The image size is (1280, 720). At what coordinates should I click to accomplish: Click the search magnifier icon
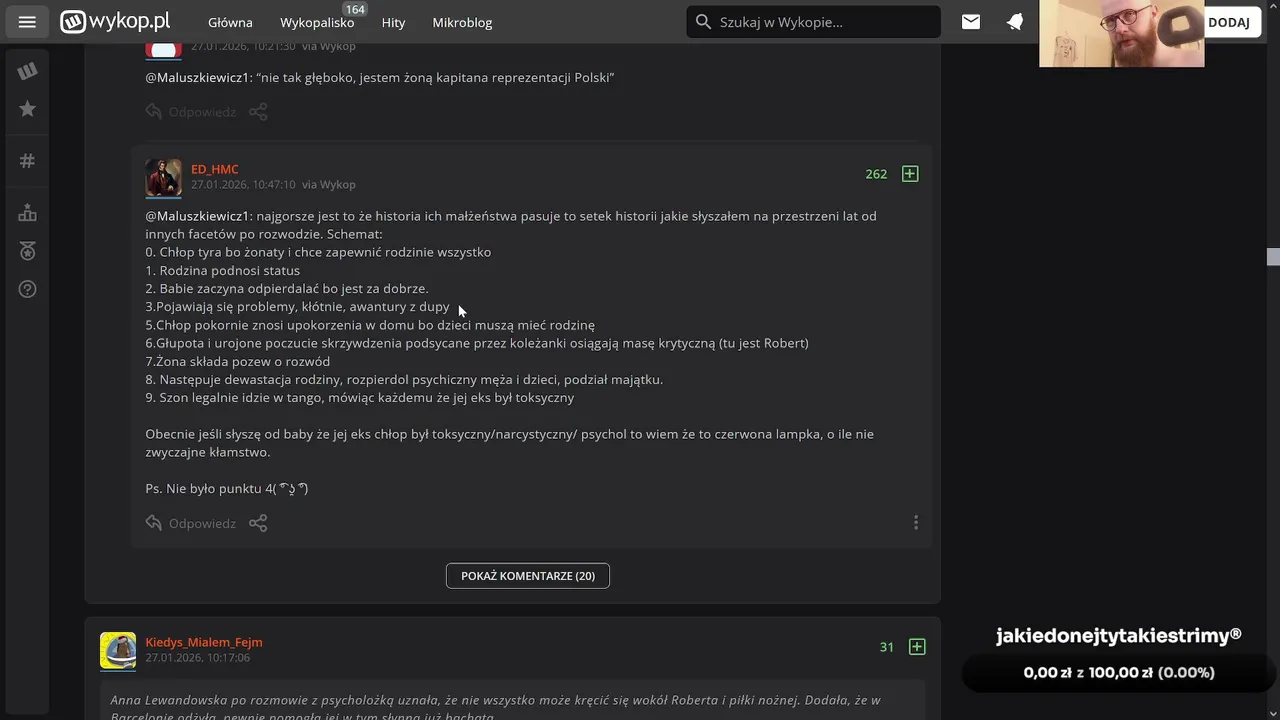[703, 22]
